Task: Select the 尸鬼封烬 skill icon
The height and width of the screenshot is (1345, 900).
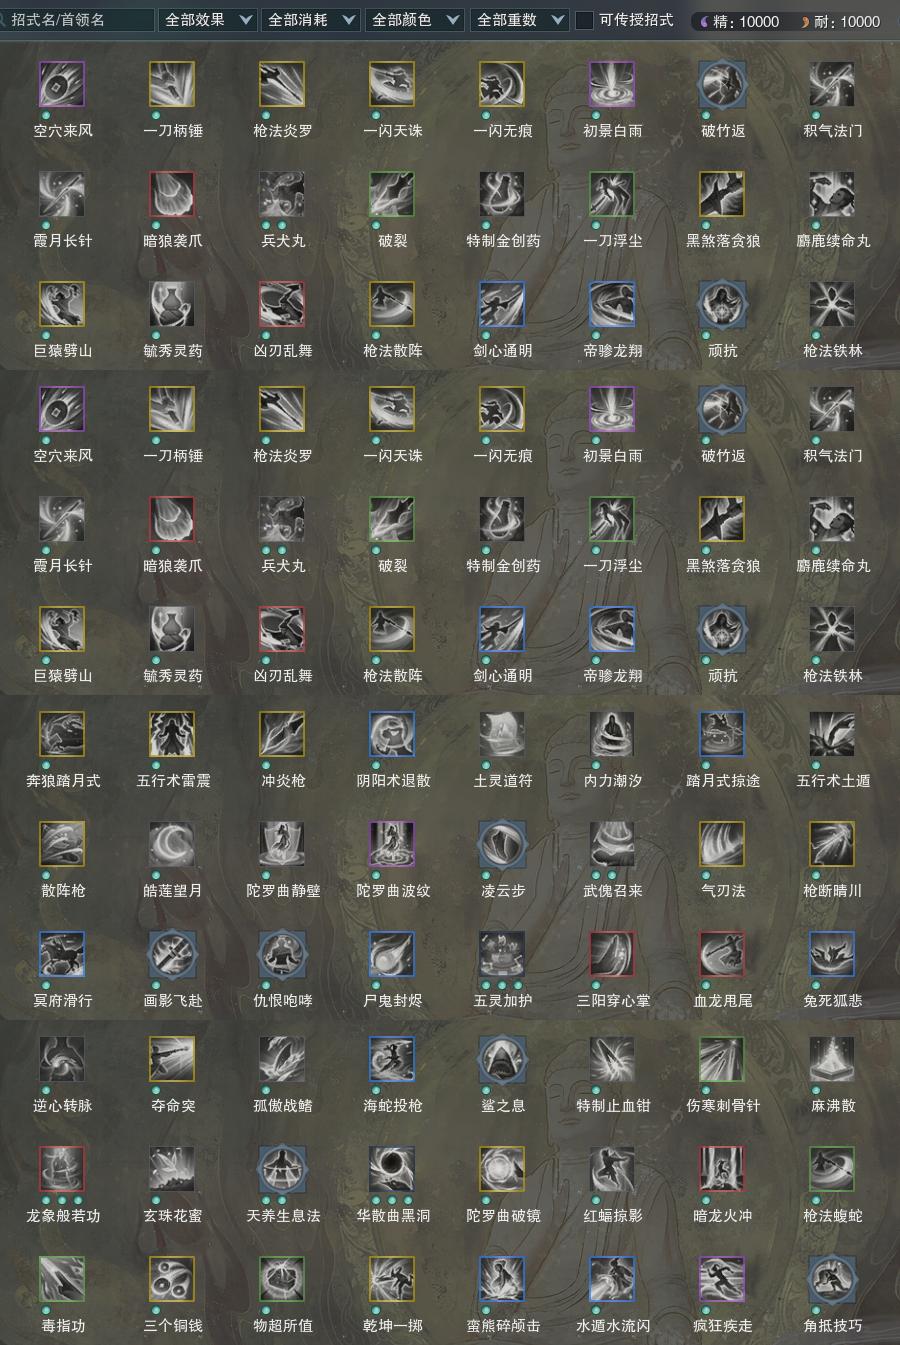Action: (392, 954)
